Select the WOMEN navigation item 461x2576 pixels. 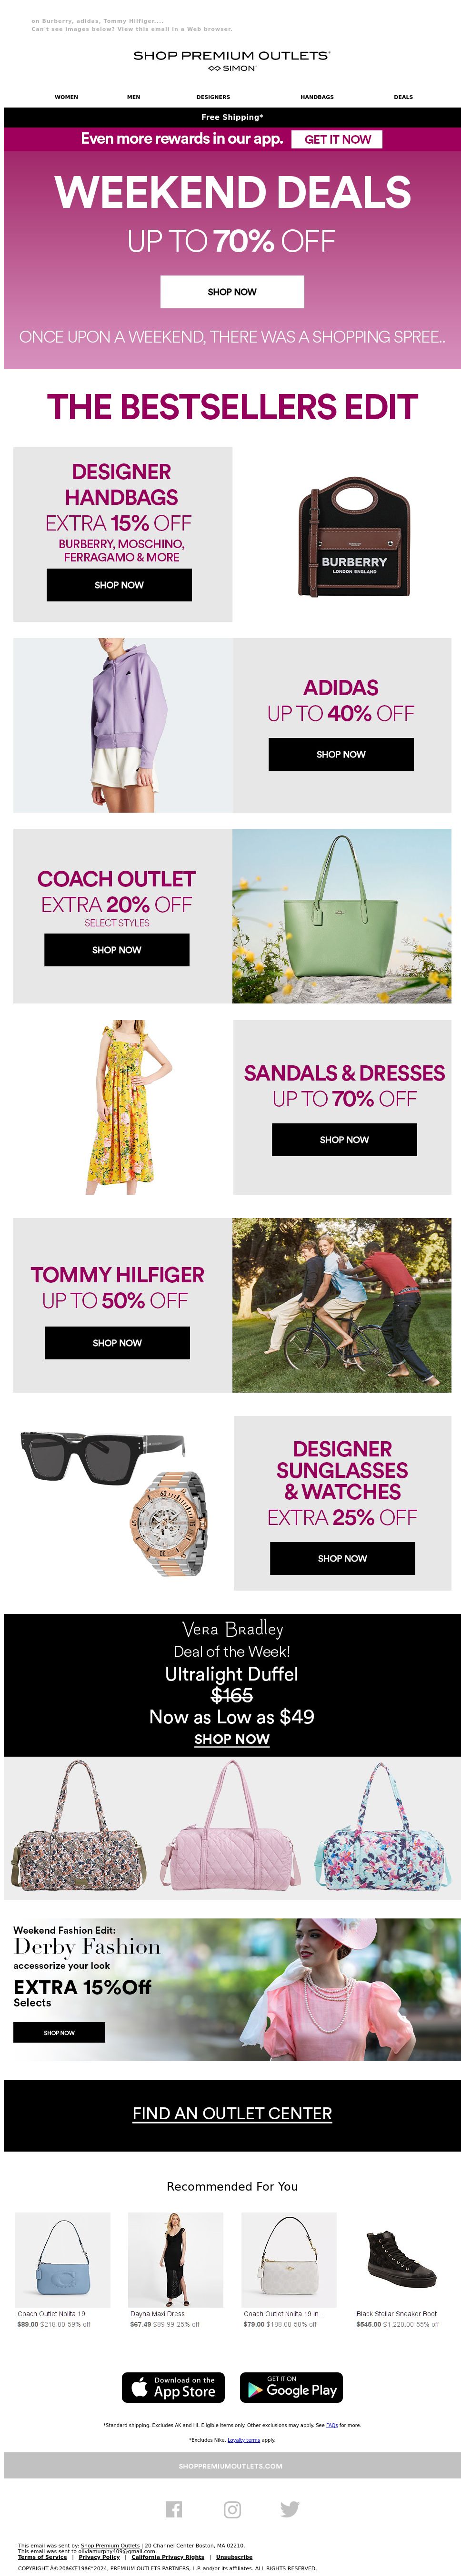pyautogui.click(x=66, y=97)
